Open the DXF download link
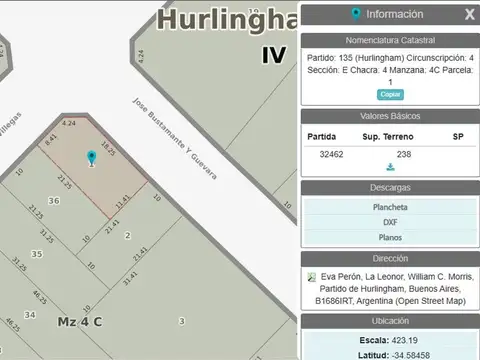 390,222
